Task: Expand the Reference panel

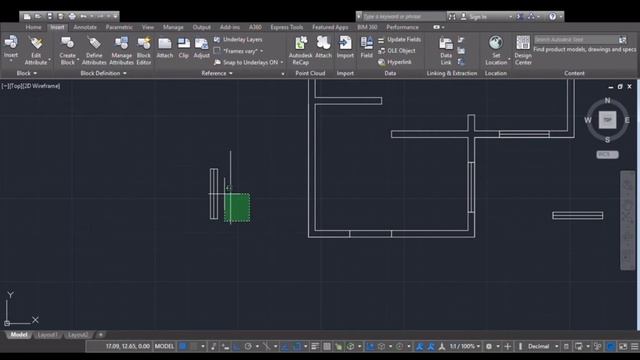Action: tap(217, 73)
